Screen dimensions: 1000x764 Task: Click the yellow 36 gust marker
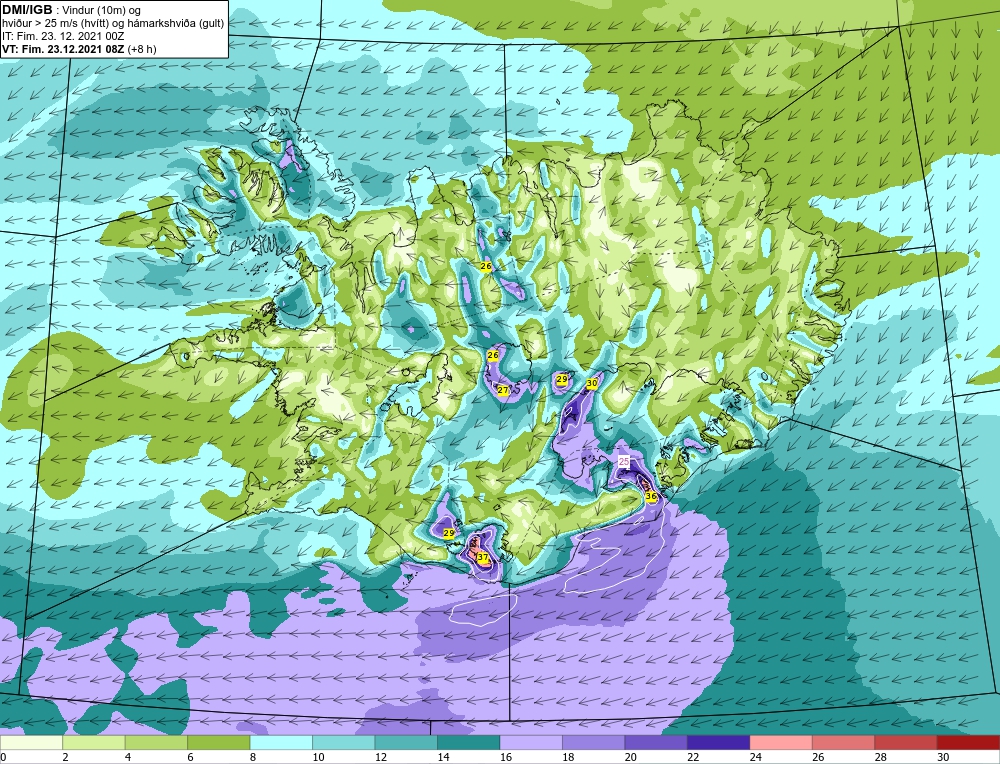pyautogui.click(x=651, y=496)
